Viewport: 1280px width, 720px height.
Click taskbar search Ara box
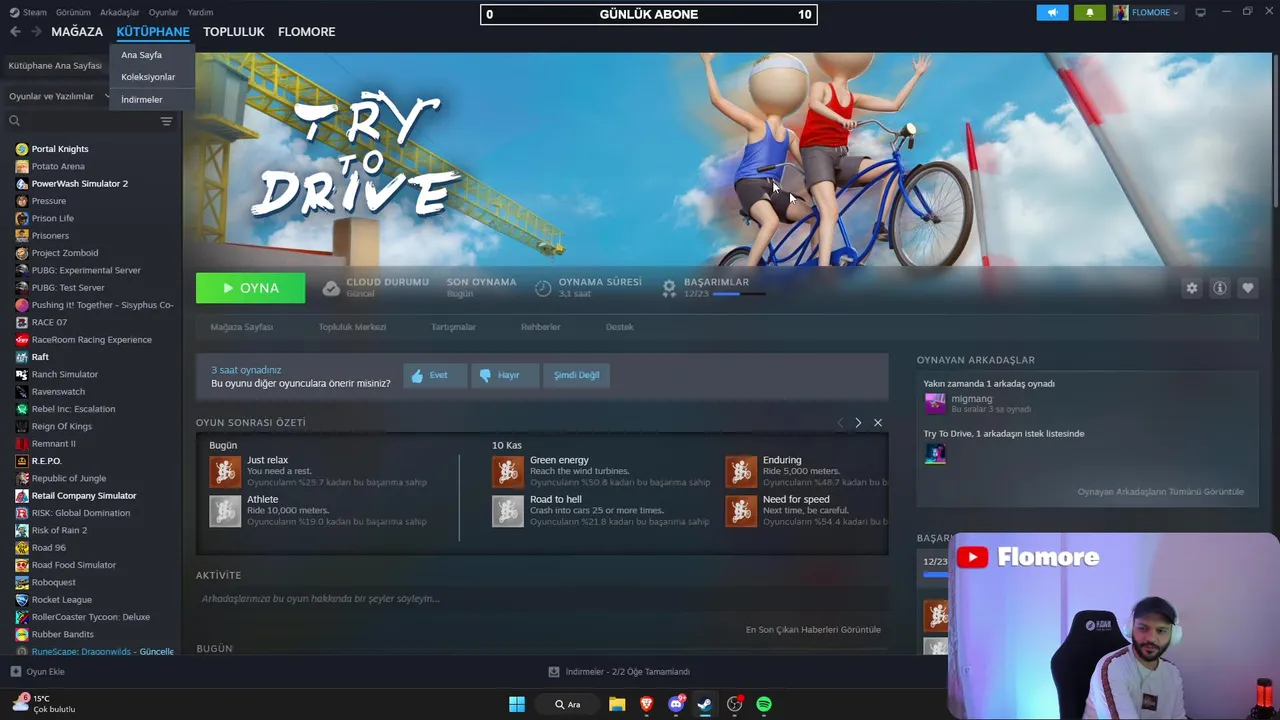coord(567,704)
